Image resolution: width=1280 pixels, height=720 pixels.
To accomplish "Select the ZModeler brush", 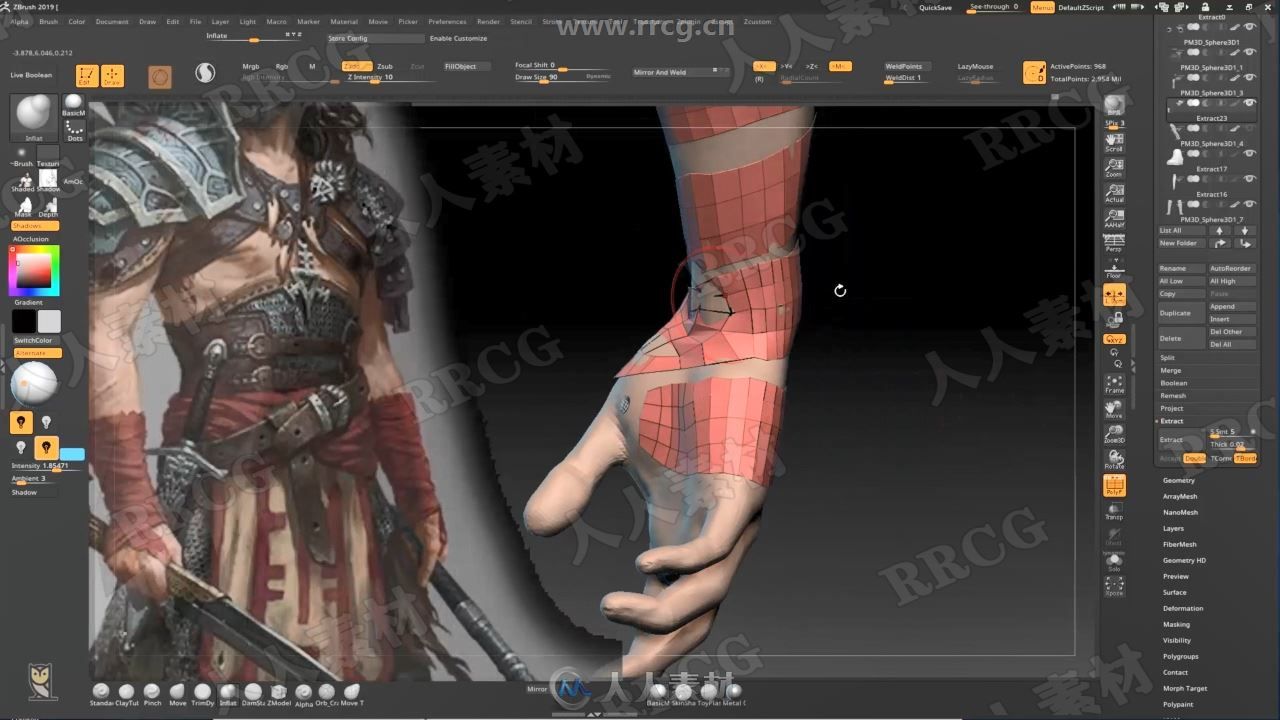I will [278, 693].
